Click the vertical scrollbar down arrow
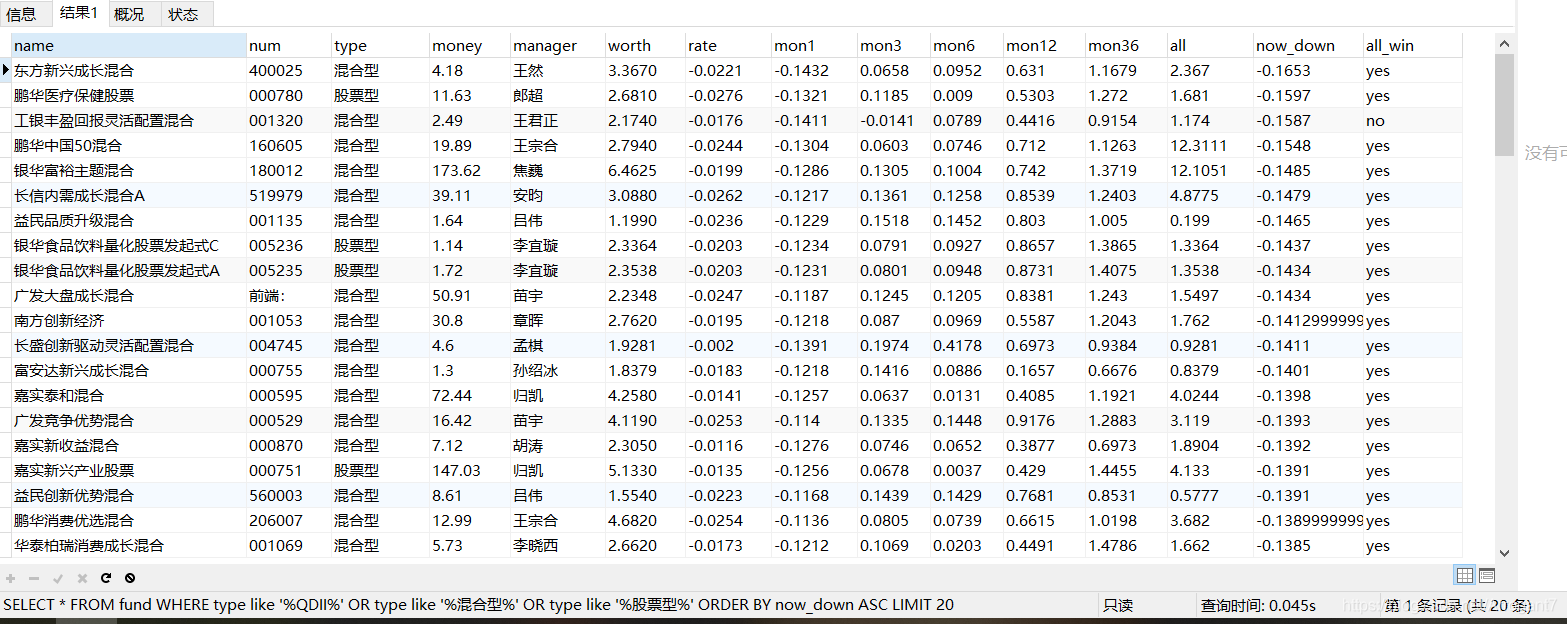 pyautogui.click(x=1504, y=552)
